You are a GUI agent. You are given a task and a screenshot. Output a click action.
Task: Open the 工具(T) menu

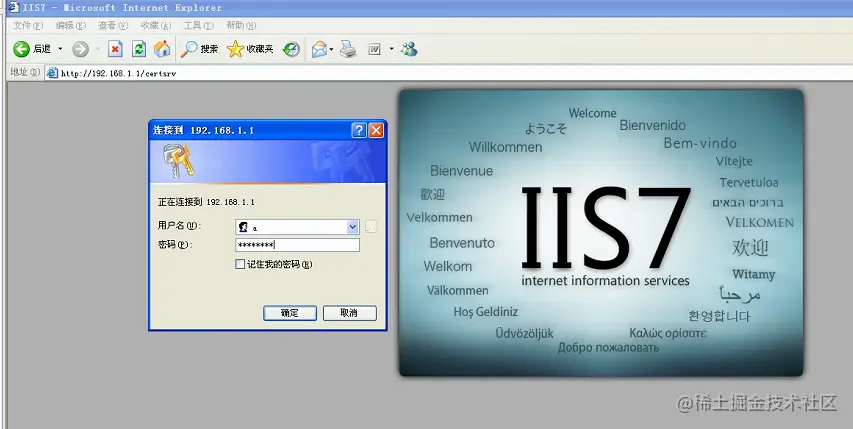pos(199,26)
